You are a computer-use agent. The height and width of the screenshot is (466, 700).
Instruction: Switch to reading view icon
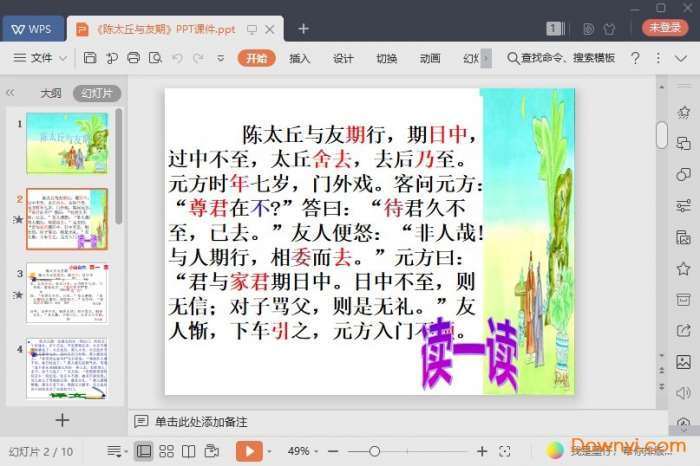pyautogui.click(x=188, y=451)
